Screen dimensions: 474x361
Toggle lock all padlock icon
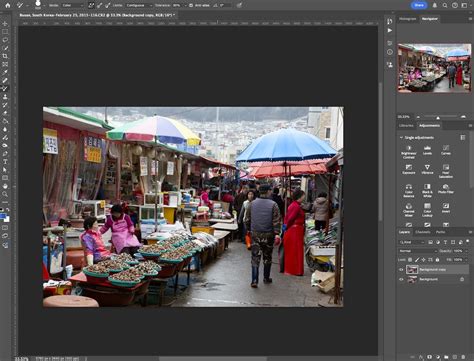pos(437,260)
